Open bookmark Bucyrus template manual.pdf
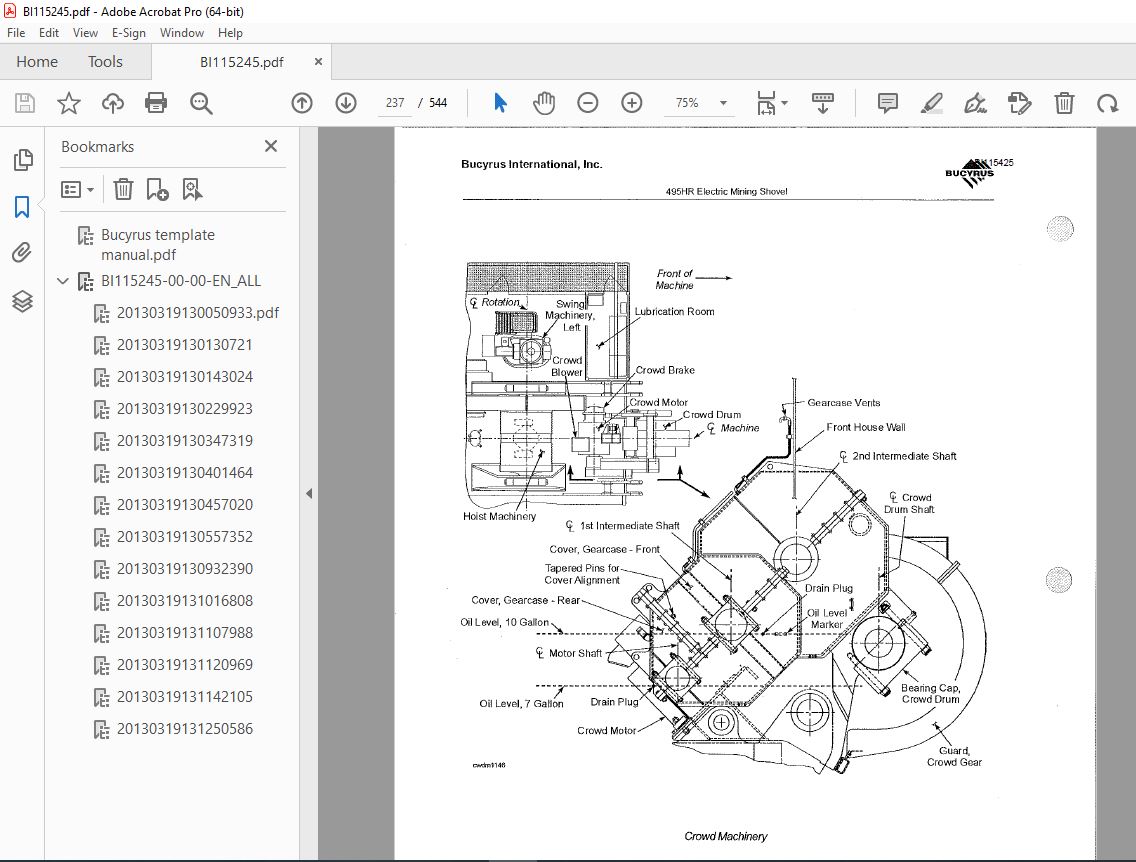Screen dimensions: 1136x862 click(158, 245)
